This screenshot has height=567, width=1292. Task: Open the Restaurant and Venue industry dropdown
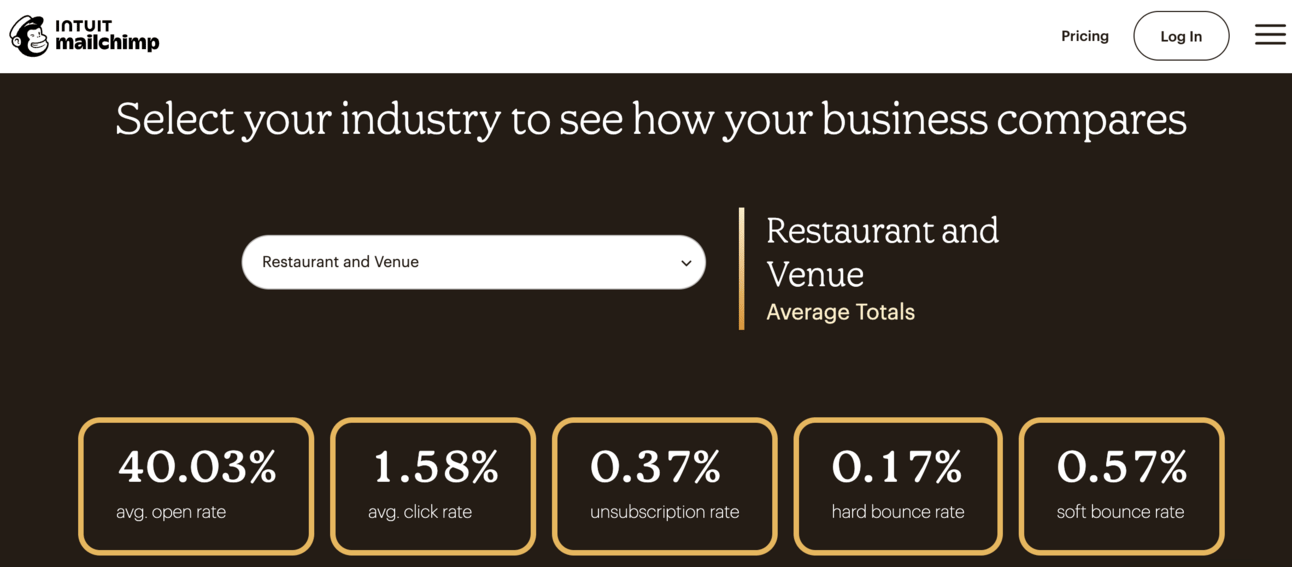click(x=473, y=262)
